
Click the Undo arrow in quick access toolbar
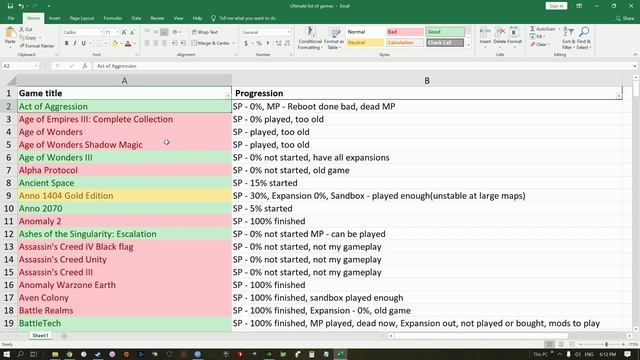tap(21, 6)
